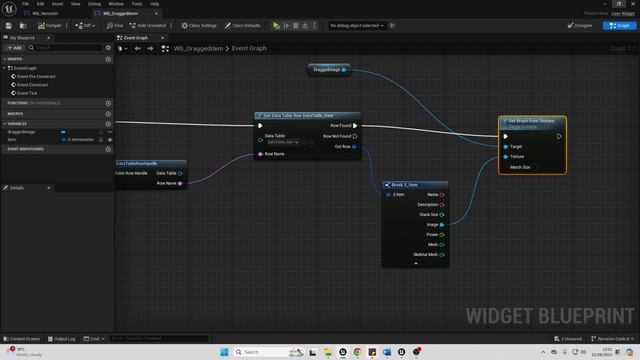Toggle visibility eye of the DraggedImage variable

tap(110, 132)
